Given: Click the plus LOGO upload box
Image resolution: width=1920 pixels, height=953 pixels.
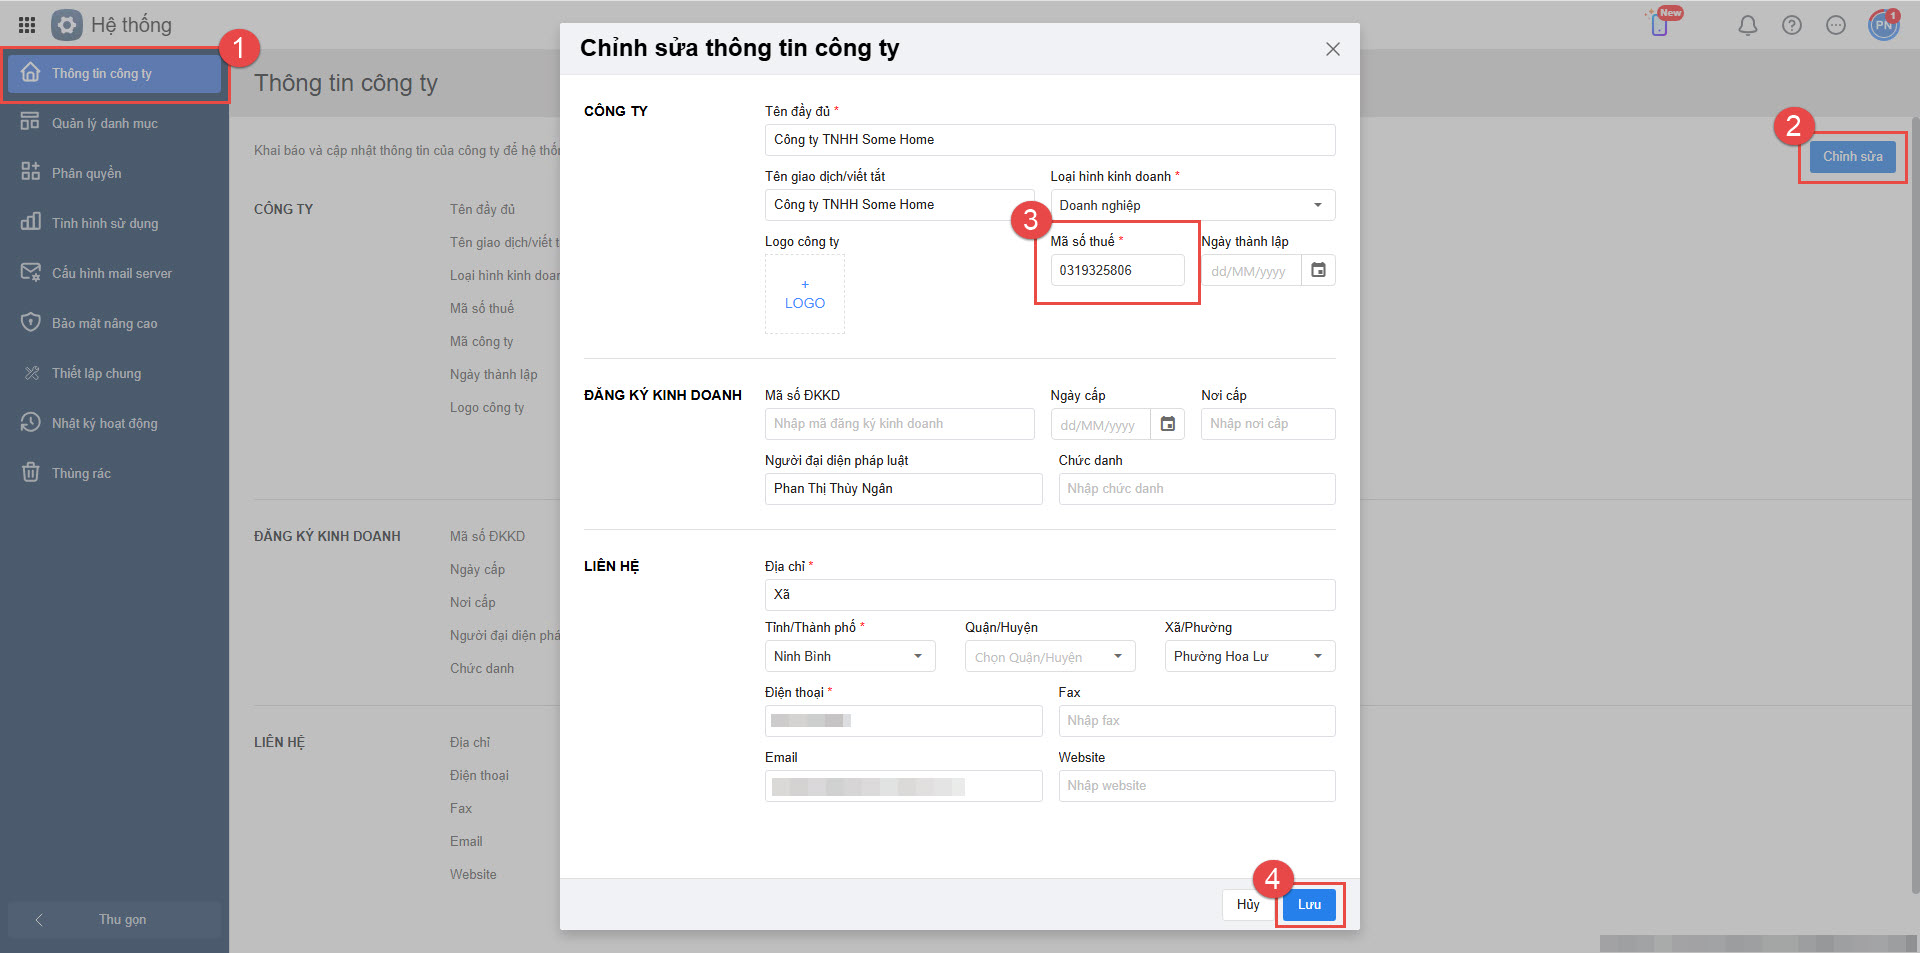Looking at the screenshot, I should pyautogui.click(x=804, y=294).
